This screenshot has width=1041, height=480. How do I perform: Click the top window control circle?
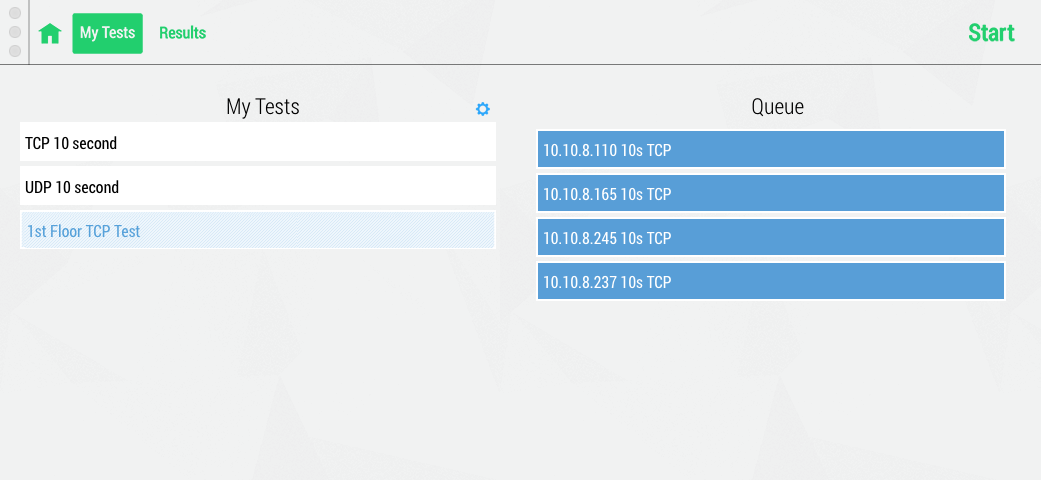click(15, 13)
